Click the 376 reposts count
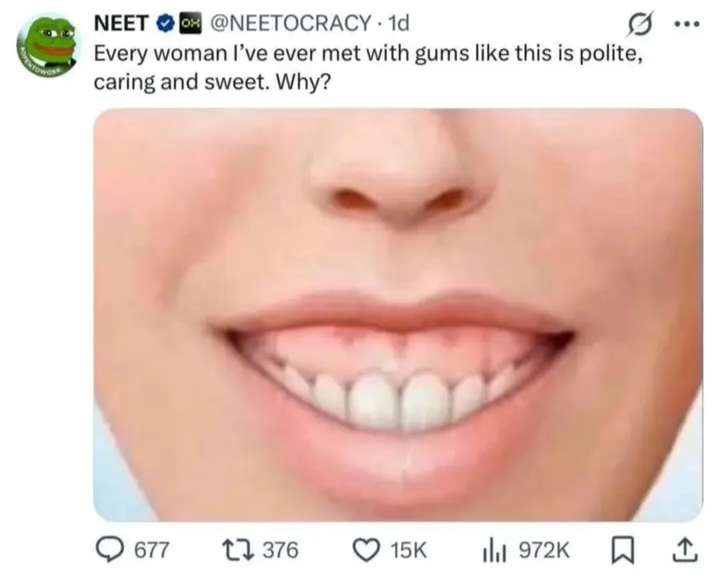Image resolution: width=720 pixels, height=580 pixels. tap(280, 550)
